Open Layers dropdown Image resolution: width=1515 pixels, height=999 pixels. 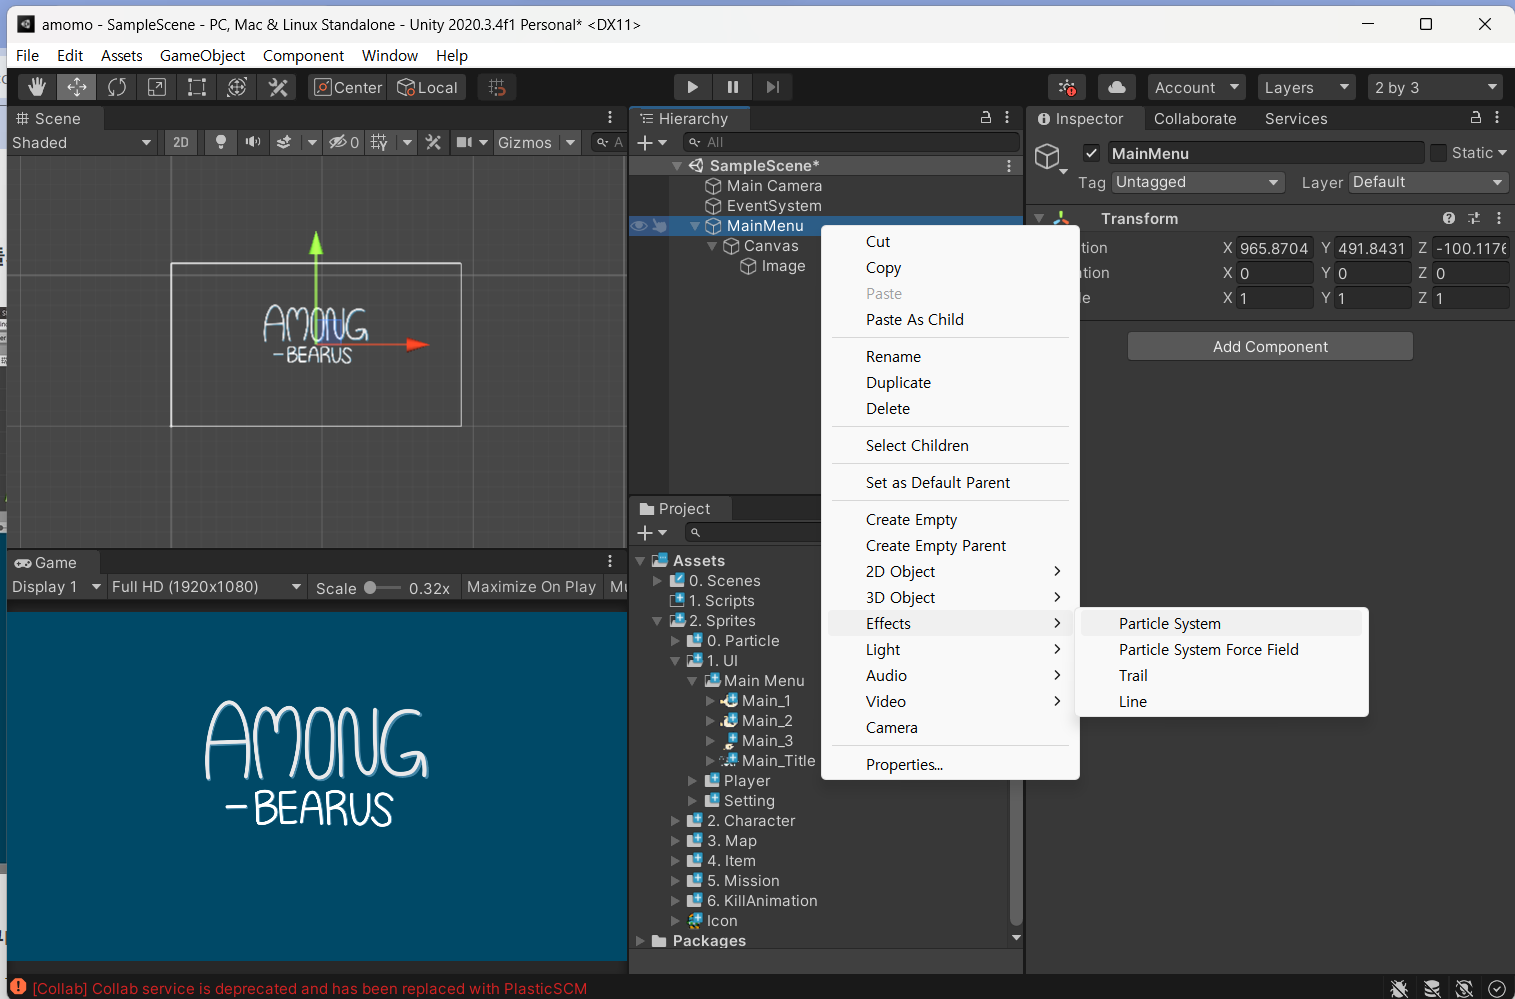tap(1306, 87)
